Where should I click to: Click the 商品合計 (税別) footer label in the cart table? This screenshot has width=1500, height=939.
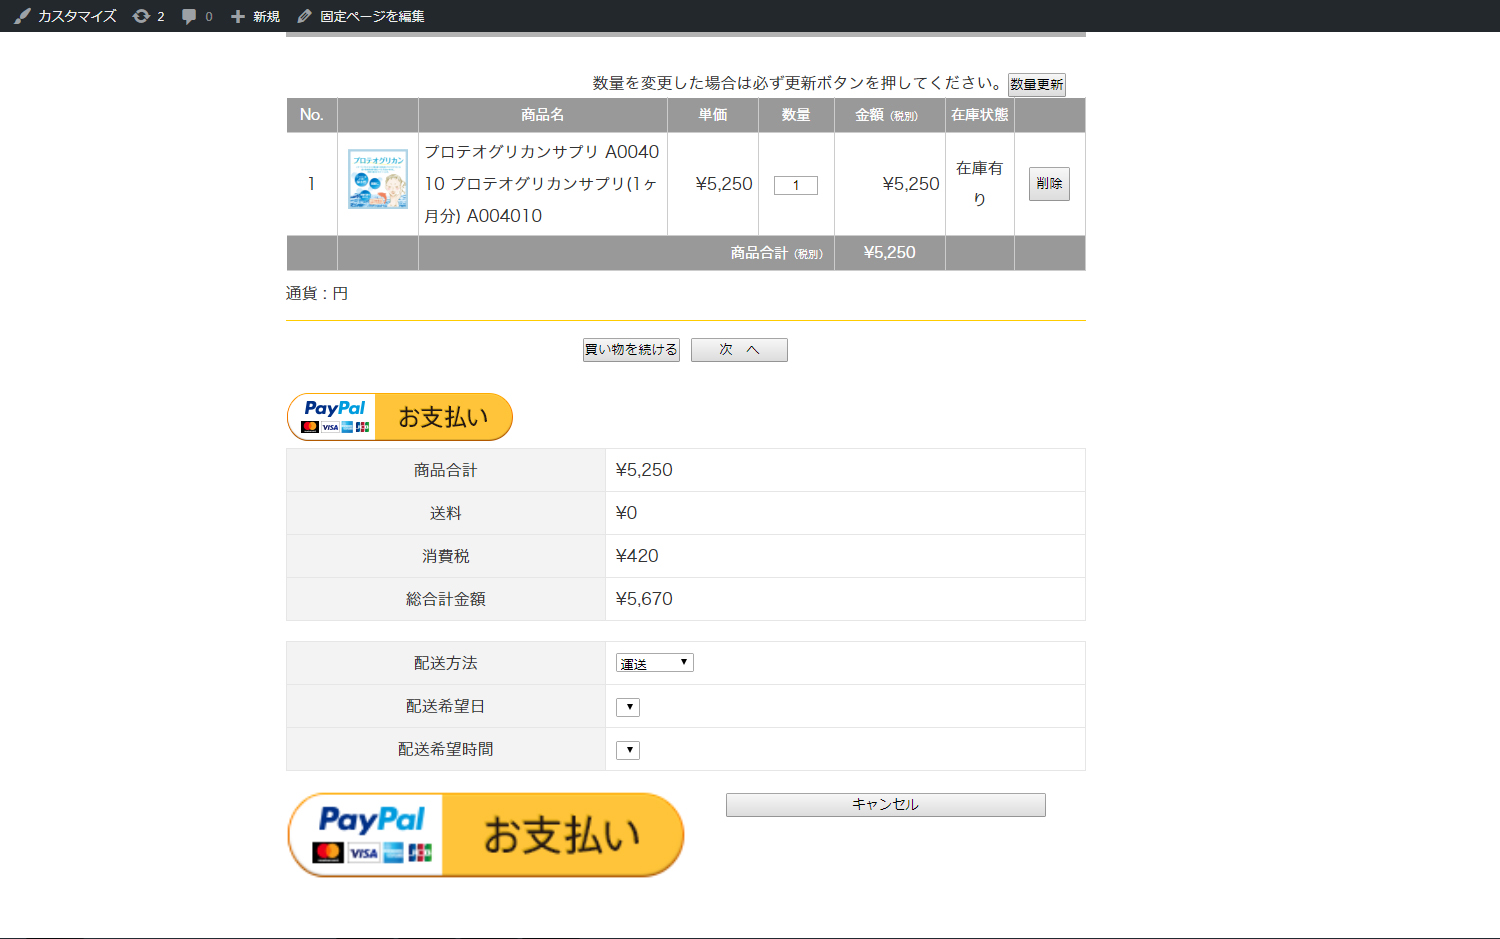click(777, 253)
